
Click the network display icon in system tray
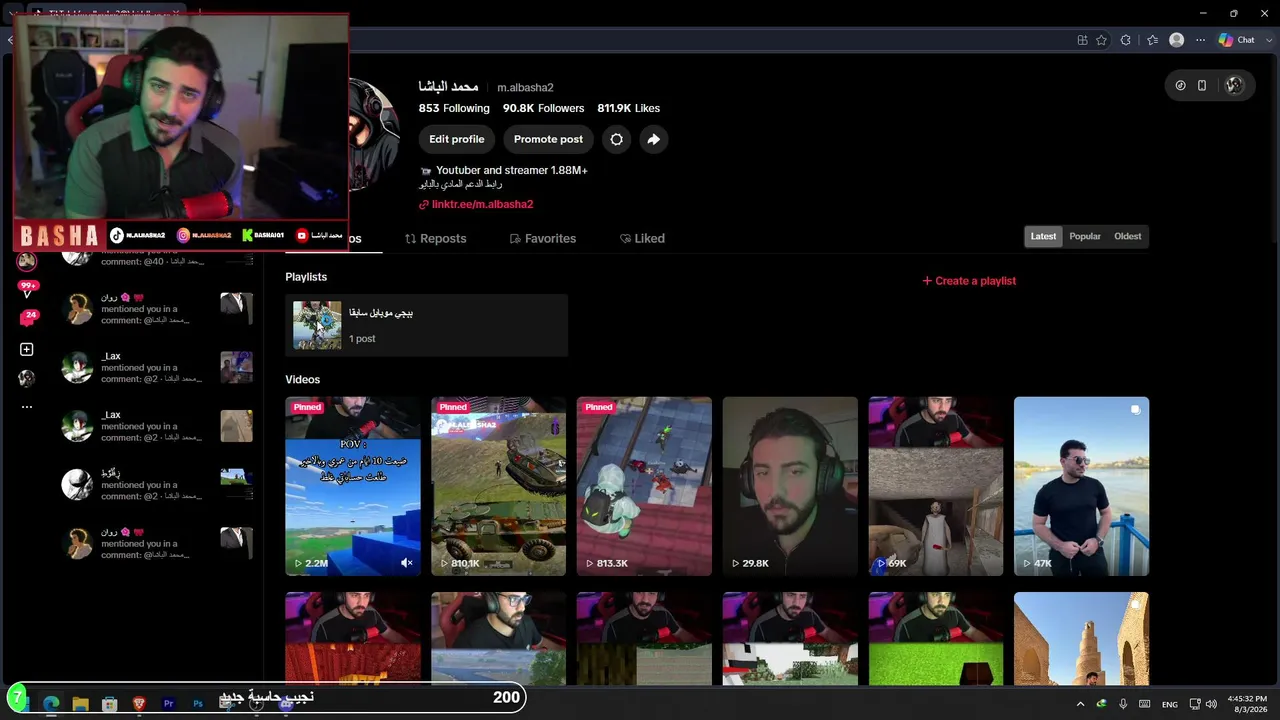pos(1194,704)
